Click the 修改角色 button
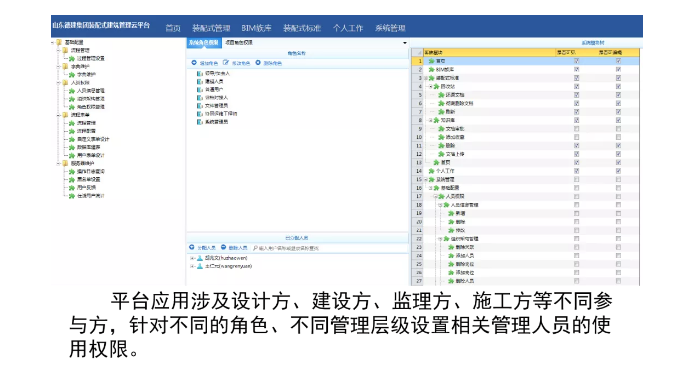Image resolution: width=674 pixels, height=386 pixels. (237, 63)
